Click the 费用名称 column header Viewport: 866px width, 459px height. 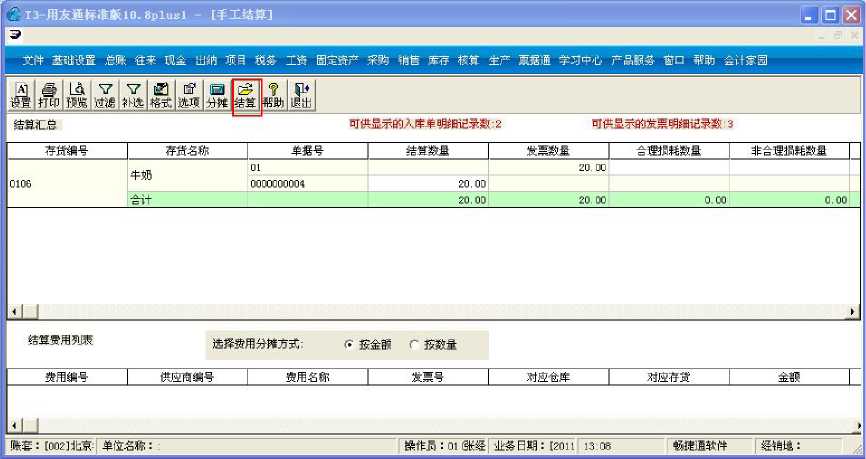pos(308,377)
